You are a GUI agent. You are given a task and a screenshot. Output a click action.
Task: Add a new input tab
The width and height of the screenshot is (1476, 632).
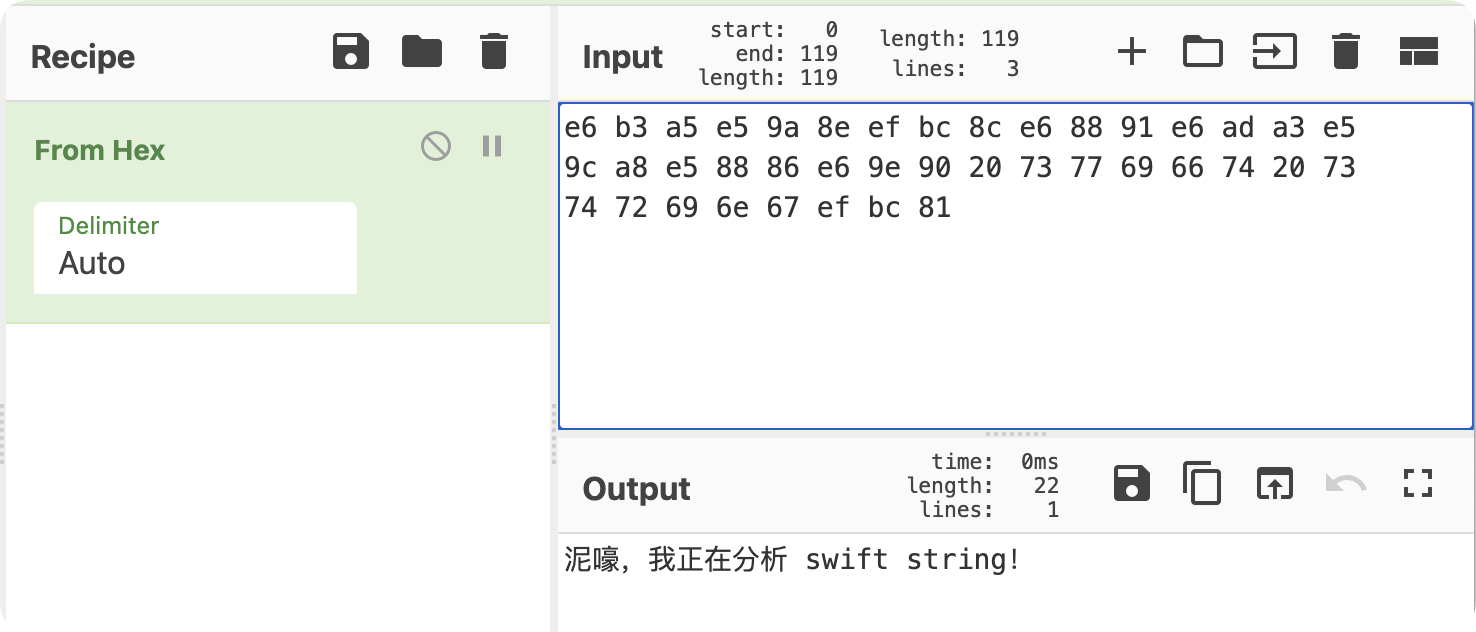(x=1131, y=52)
